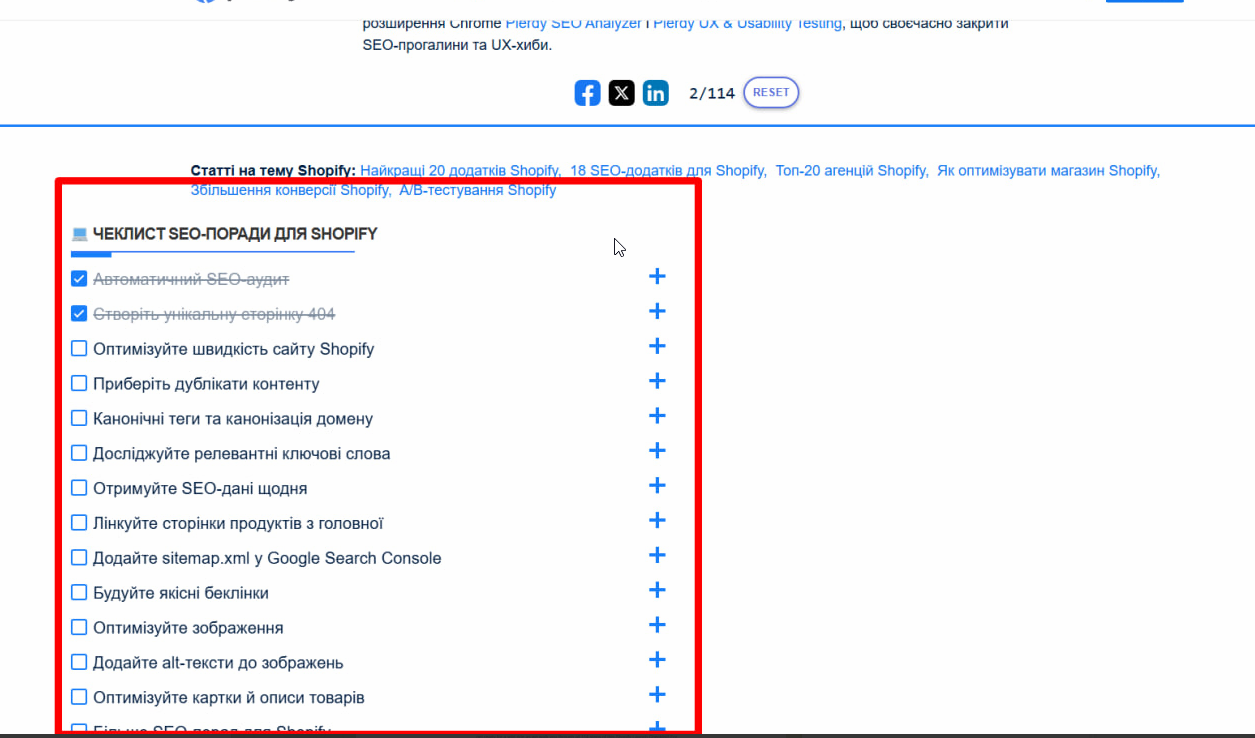
Task: Open link '18 SEO-додатків для Shopify'
Action: [667, 171]
